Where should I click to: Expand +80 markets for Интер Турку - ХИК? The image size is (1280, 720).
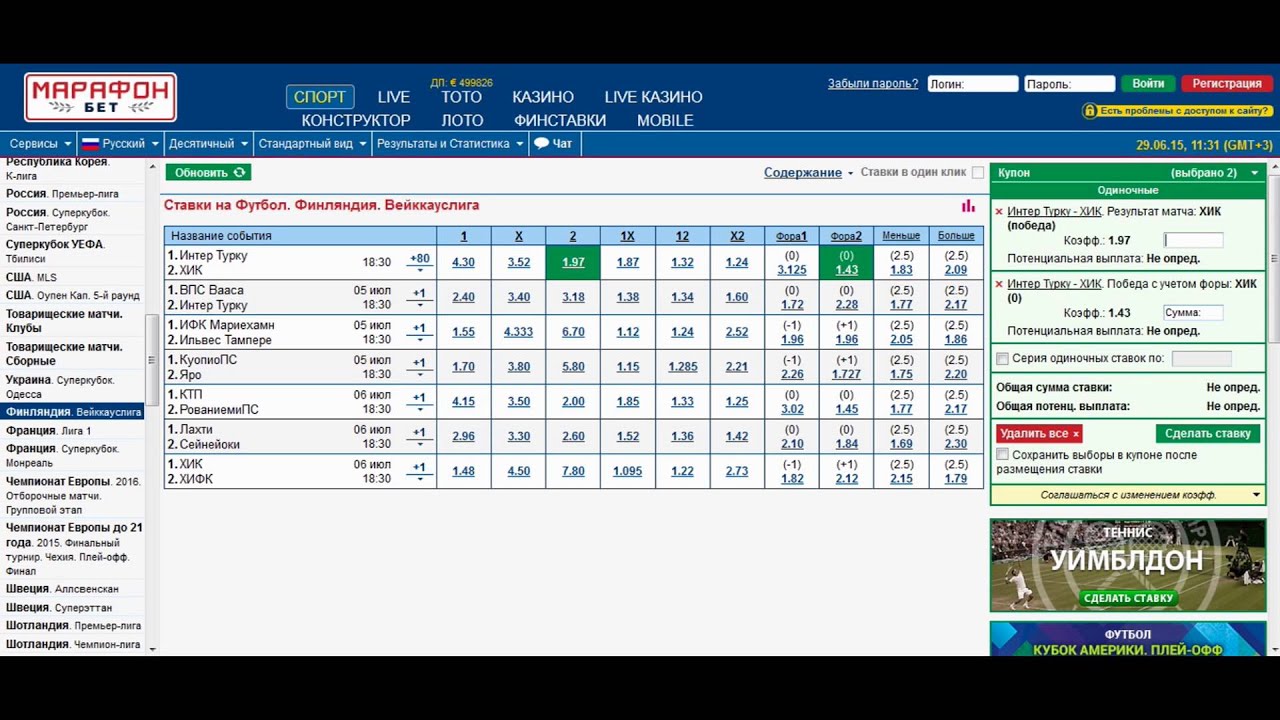click(x=420, y=262)
